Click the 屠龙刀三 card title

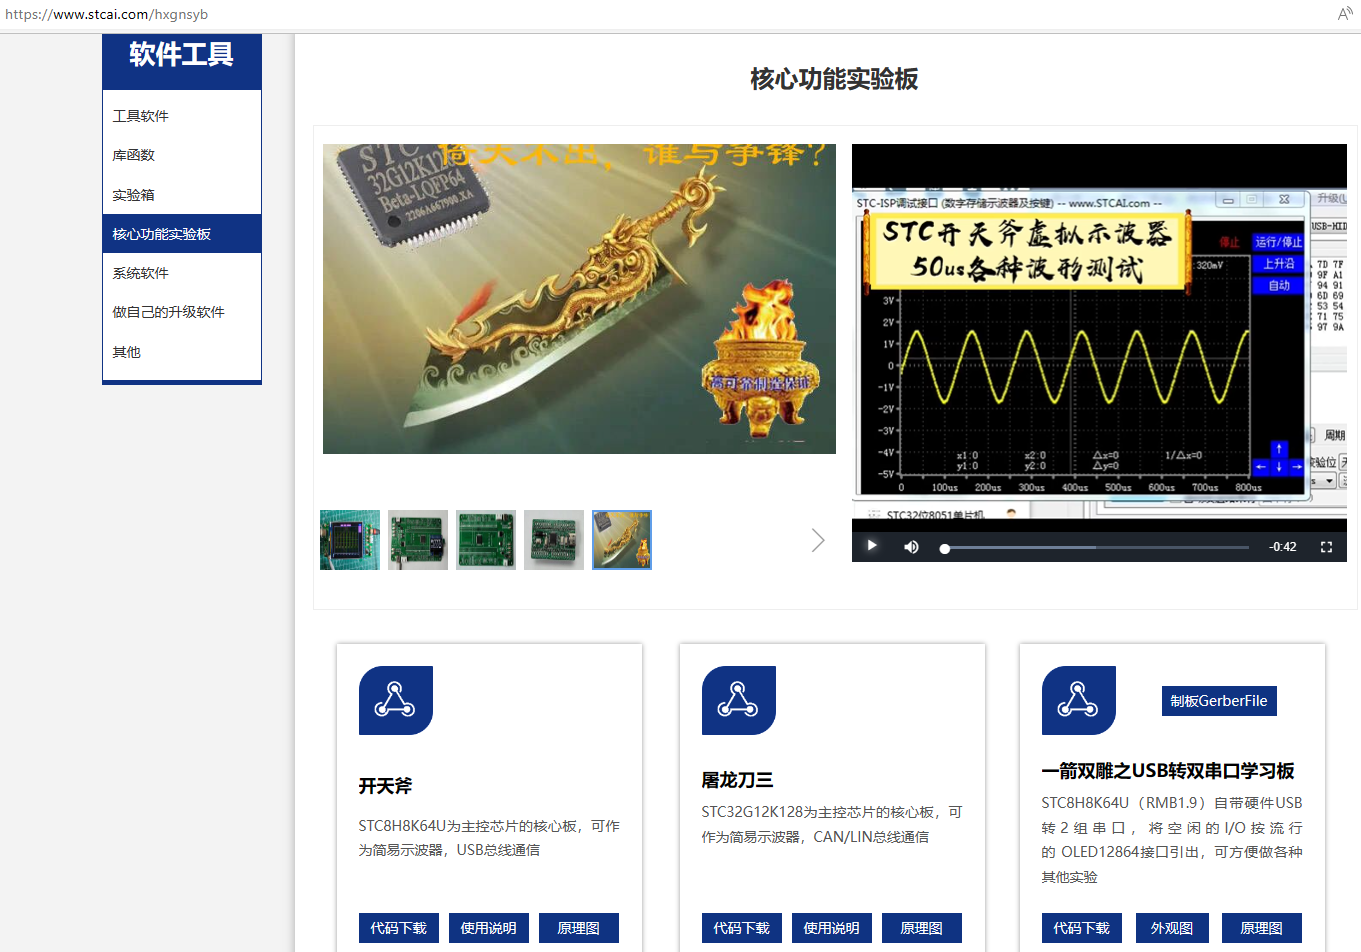point(738,780)
